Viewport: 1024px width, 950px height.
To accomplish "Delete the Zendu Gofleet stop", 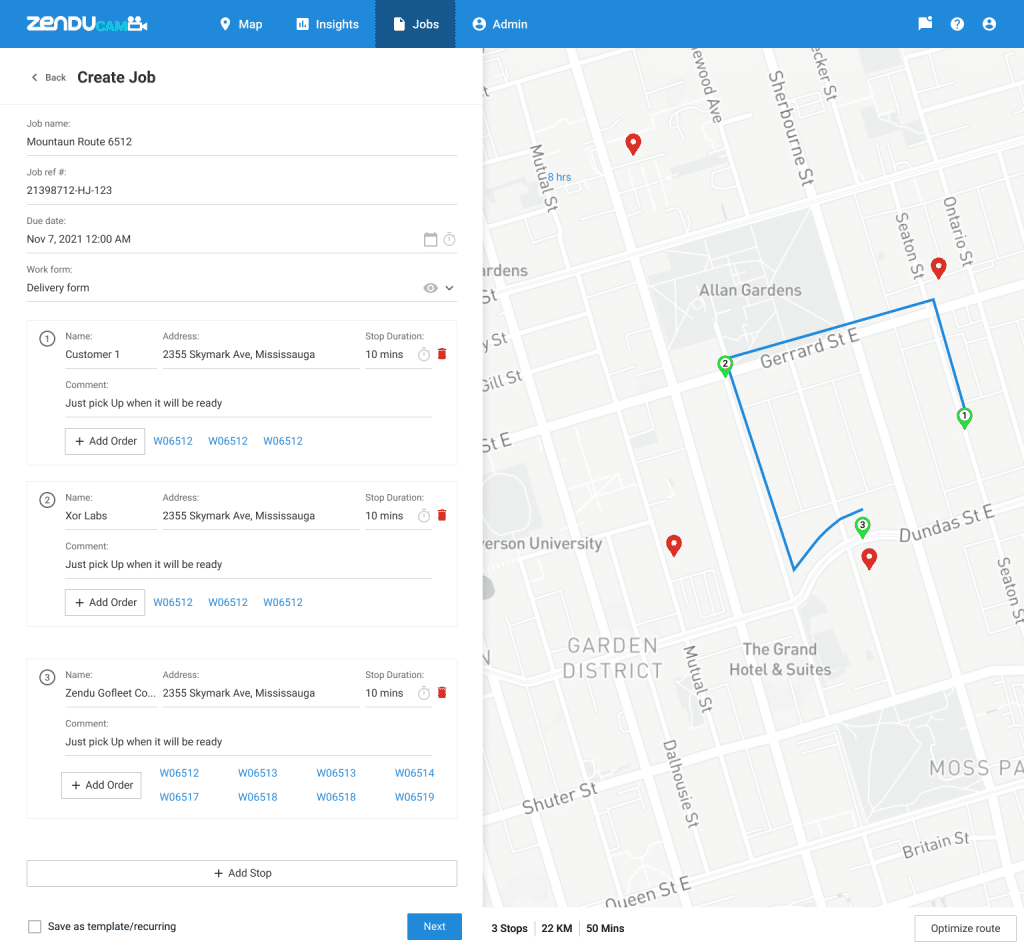I will pos(442,693).
